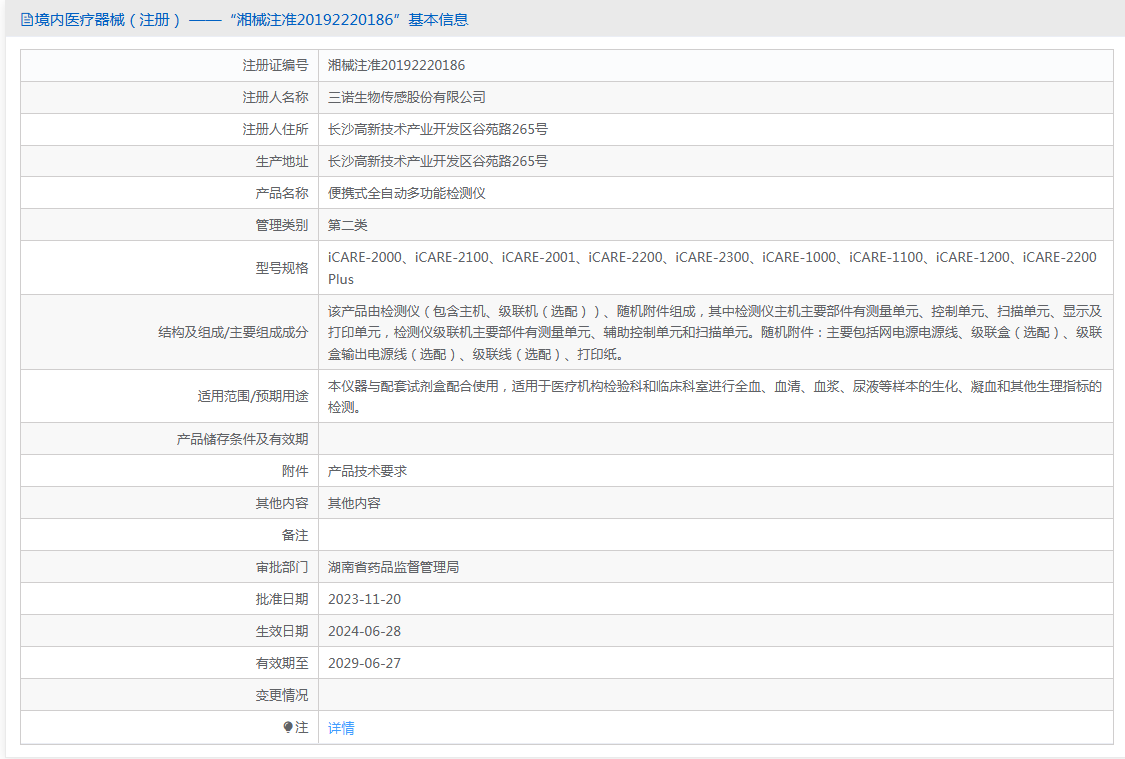Open the 详情 link
Image resolution: width=1125 pixels, height=759 pixels.
341,728
